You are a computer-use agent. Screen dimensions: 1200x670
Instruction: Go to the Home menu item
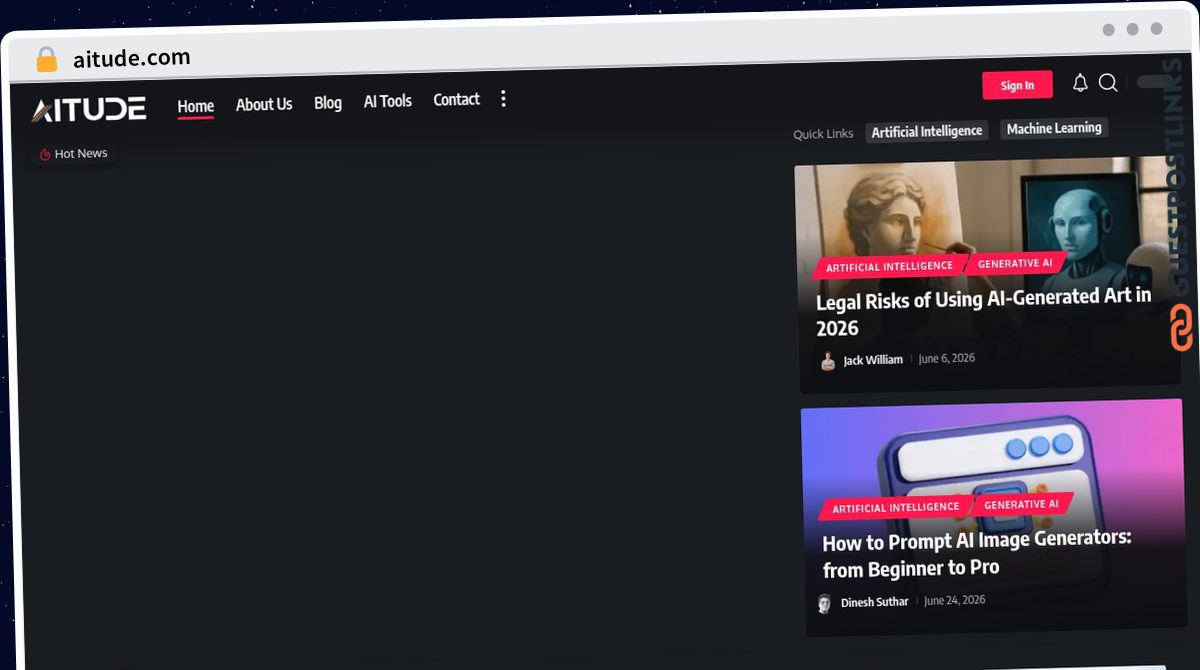(196, 107)
